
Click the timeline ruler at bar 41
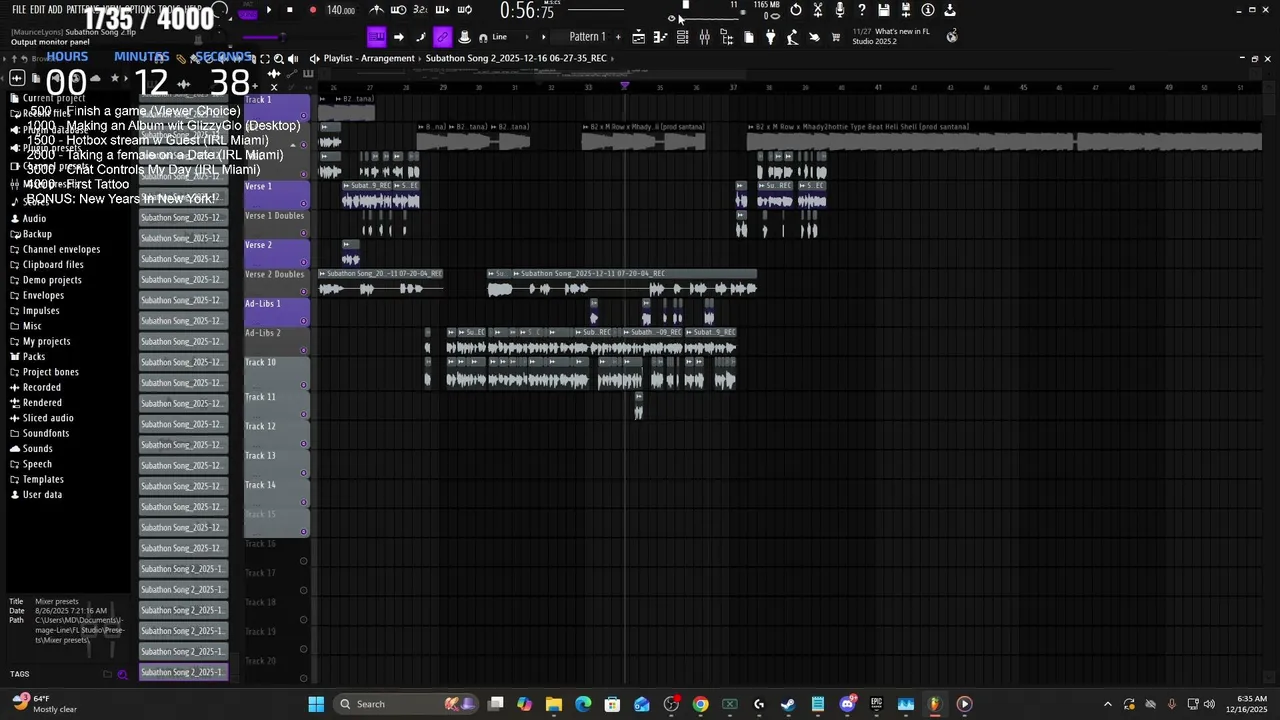click(878, 87)
